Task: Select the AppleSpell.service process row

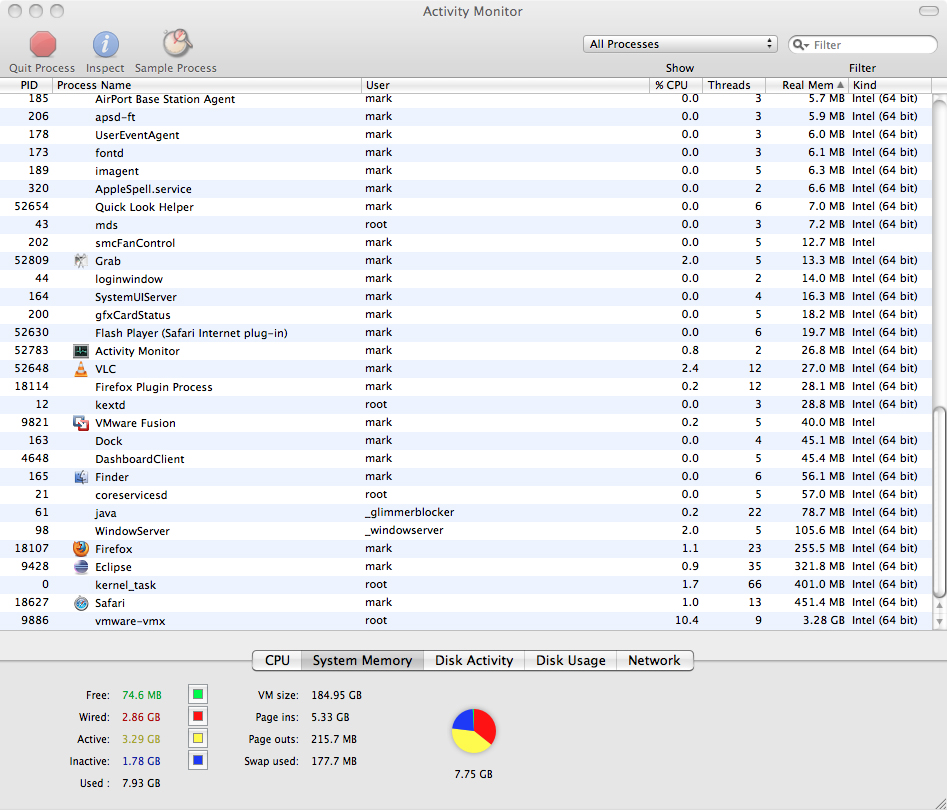Action: click(x=466, y=188)
